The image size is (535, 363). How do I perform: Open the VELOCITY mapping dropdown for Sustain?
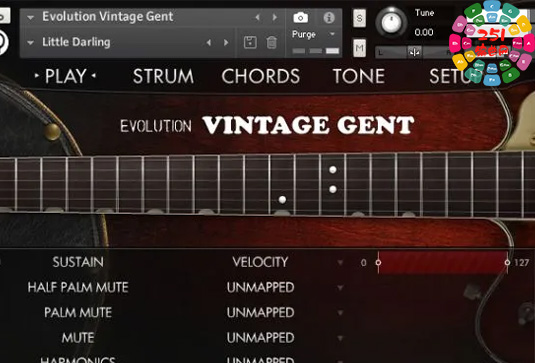tap(340, 262)
